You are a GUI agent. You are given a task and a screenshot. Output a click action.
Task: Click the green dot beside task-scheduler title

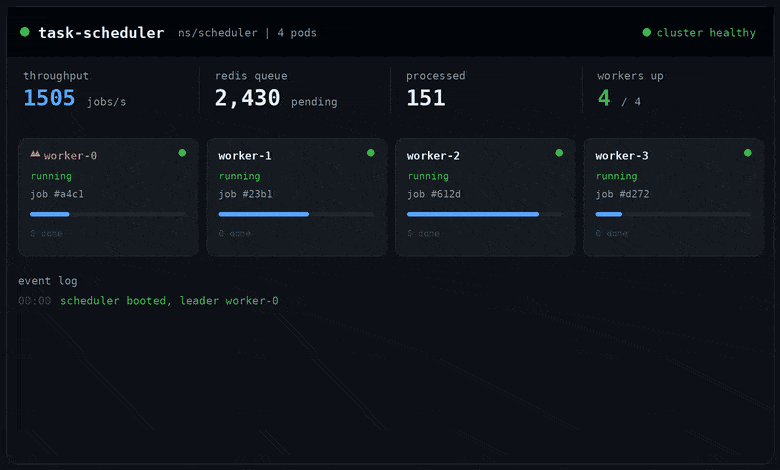[24, 32]
